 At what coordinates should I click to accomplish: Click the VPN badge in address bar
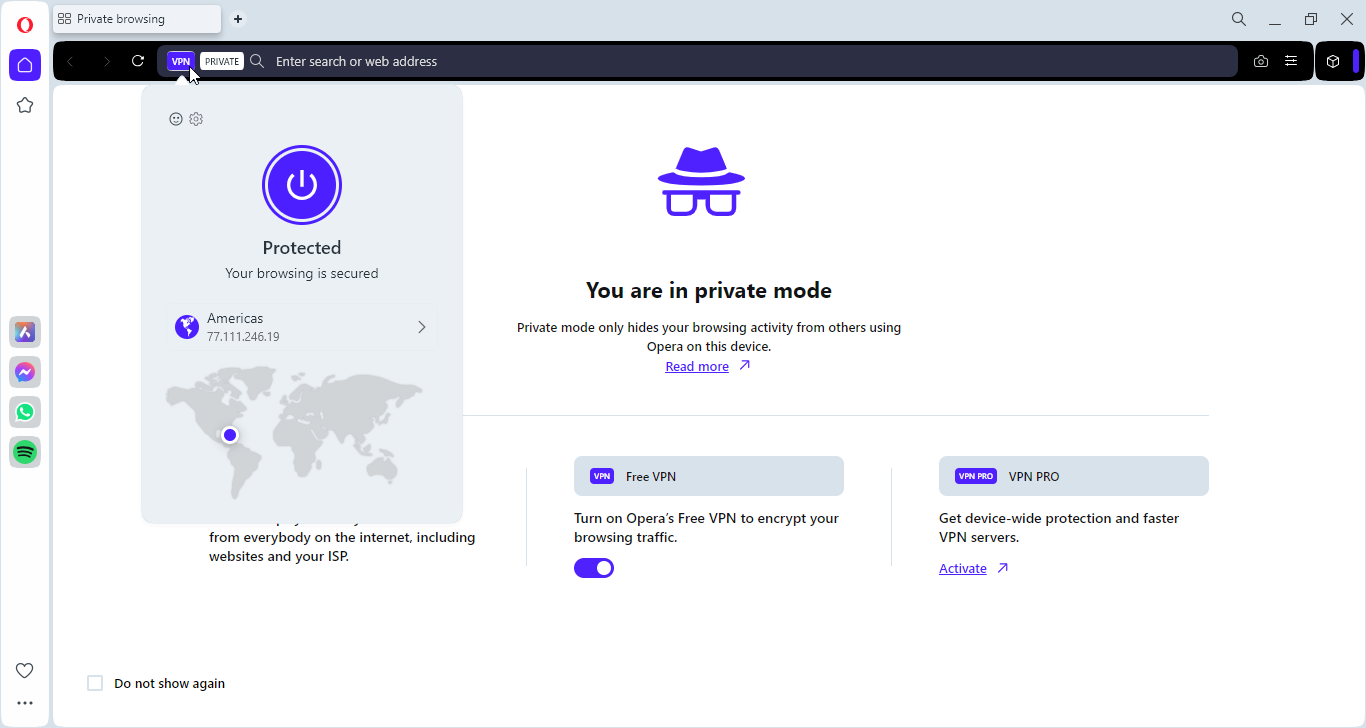coord(181,61)
